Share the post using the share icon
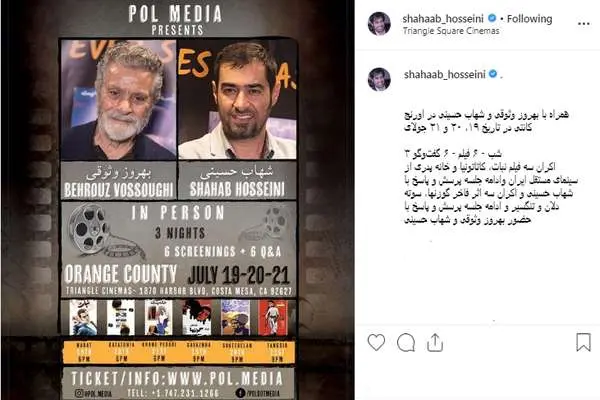The image size is (600, 400). (435, 342)
